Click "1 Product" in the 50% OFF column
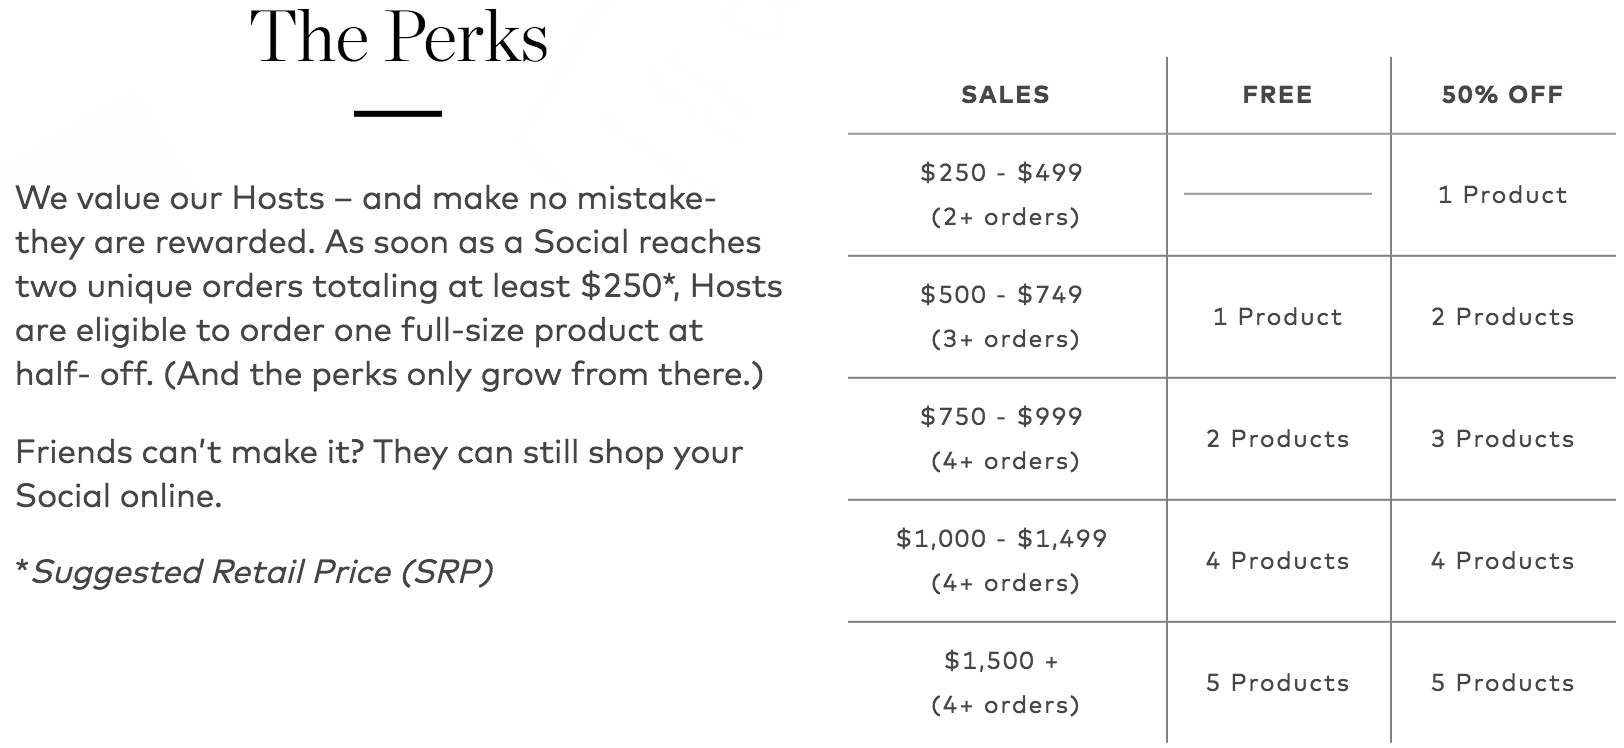The height and width of the screenshot is (748, 1624). [1502, 195]
